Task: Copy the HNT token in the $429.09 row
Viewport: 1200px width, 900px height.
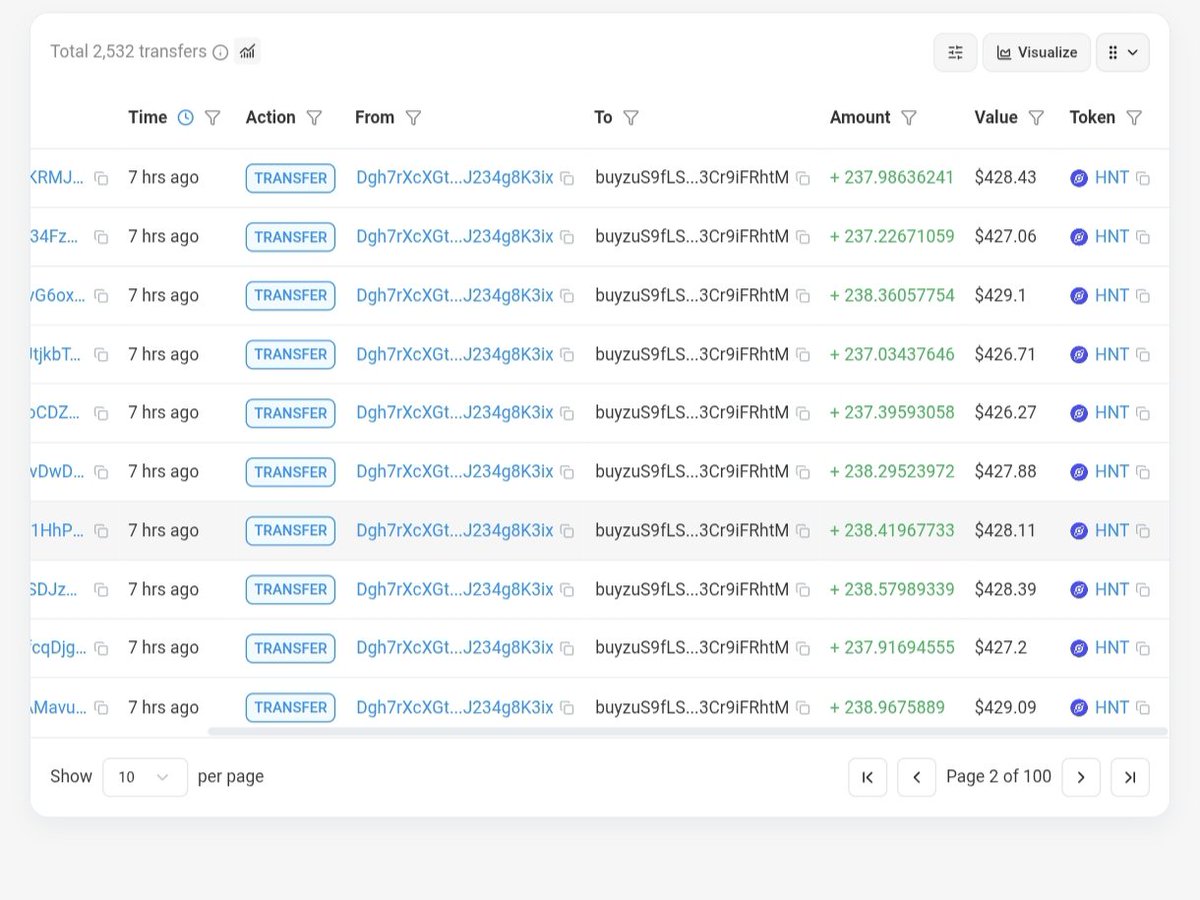Action: [x=1142, y=708]
